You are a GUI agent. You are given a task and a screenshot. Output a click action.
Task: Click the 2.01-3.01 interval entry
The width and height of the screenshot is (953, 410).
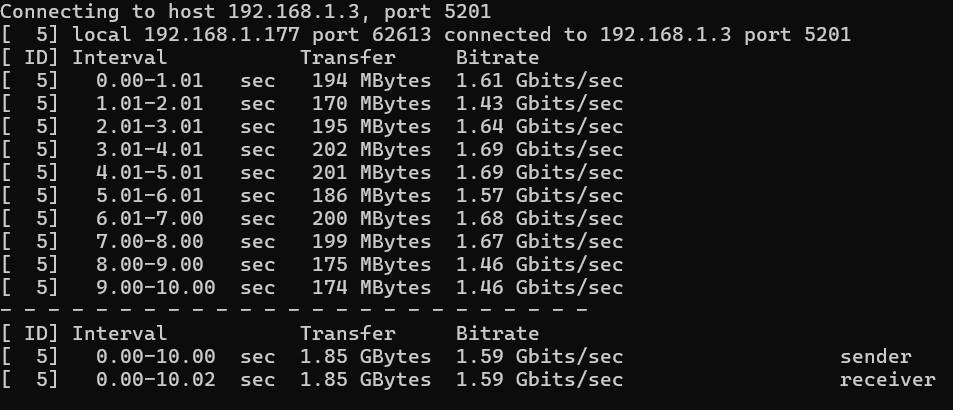[150, 127]
